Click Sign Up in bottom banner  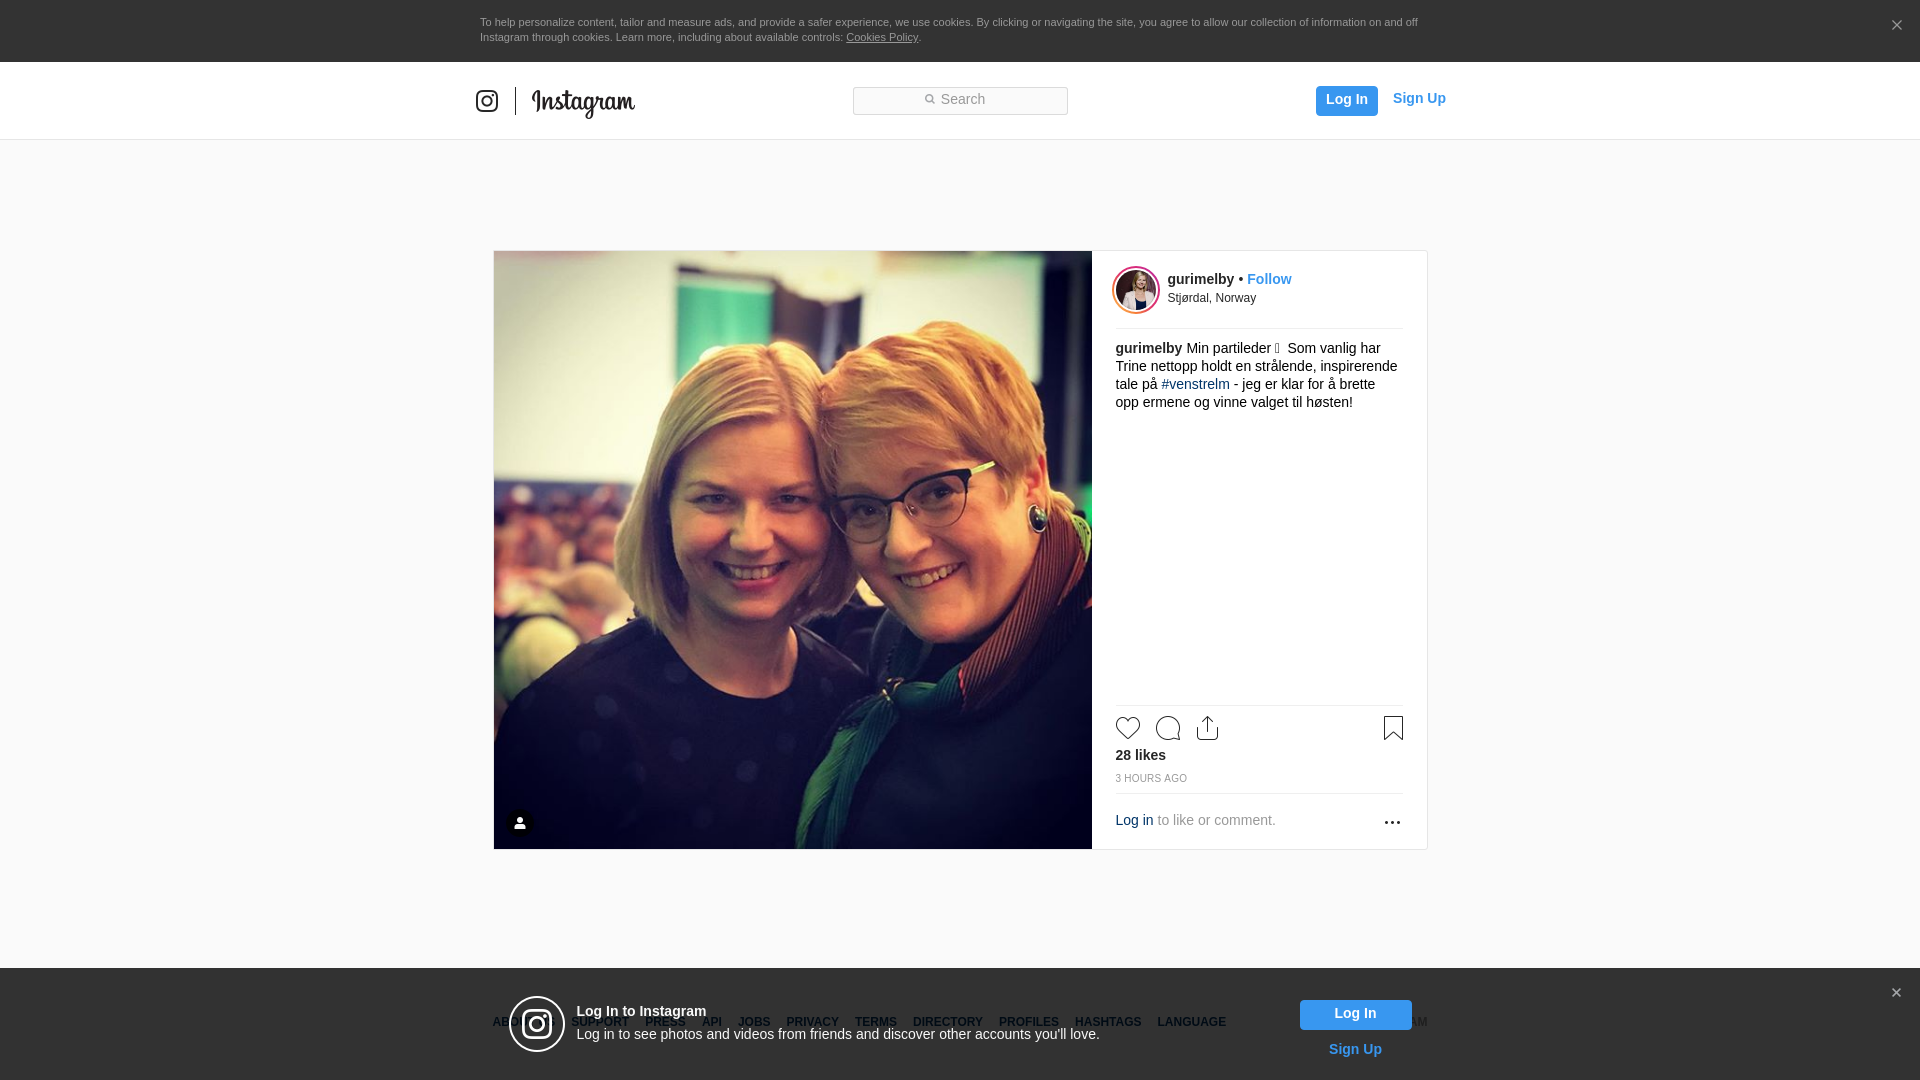pos(1355,1049)
